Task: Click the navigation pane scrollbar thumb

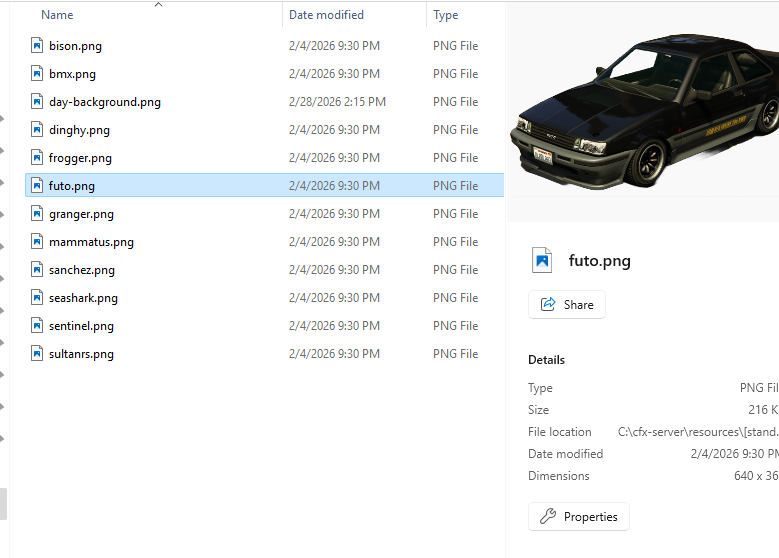Action: point(3,504)
